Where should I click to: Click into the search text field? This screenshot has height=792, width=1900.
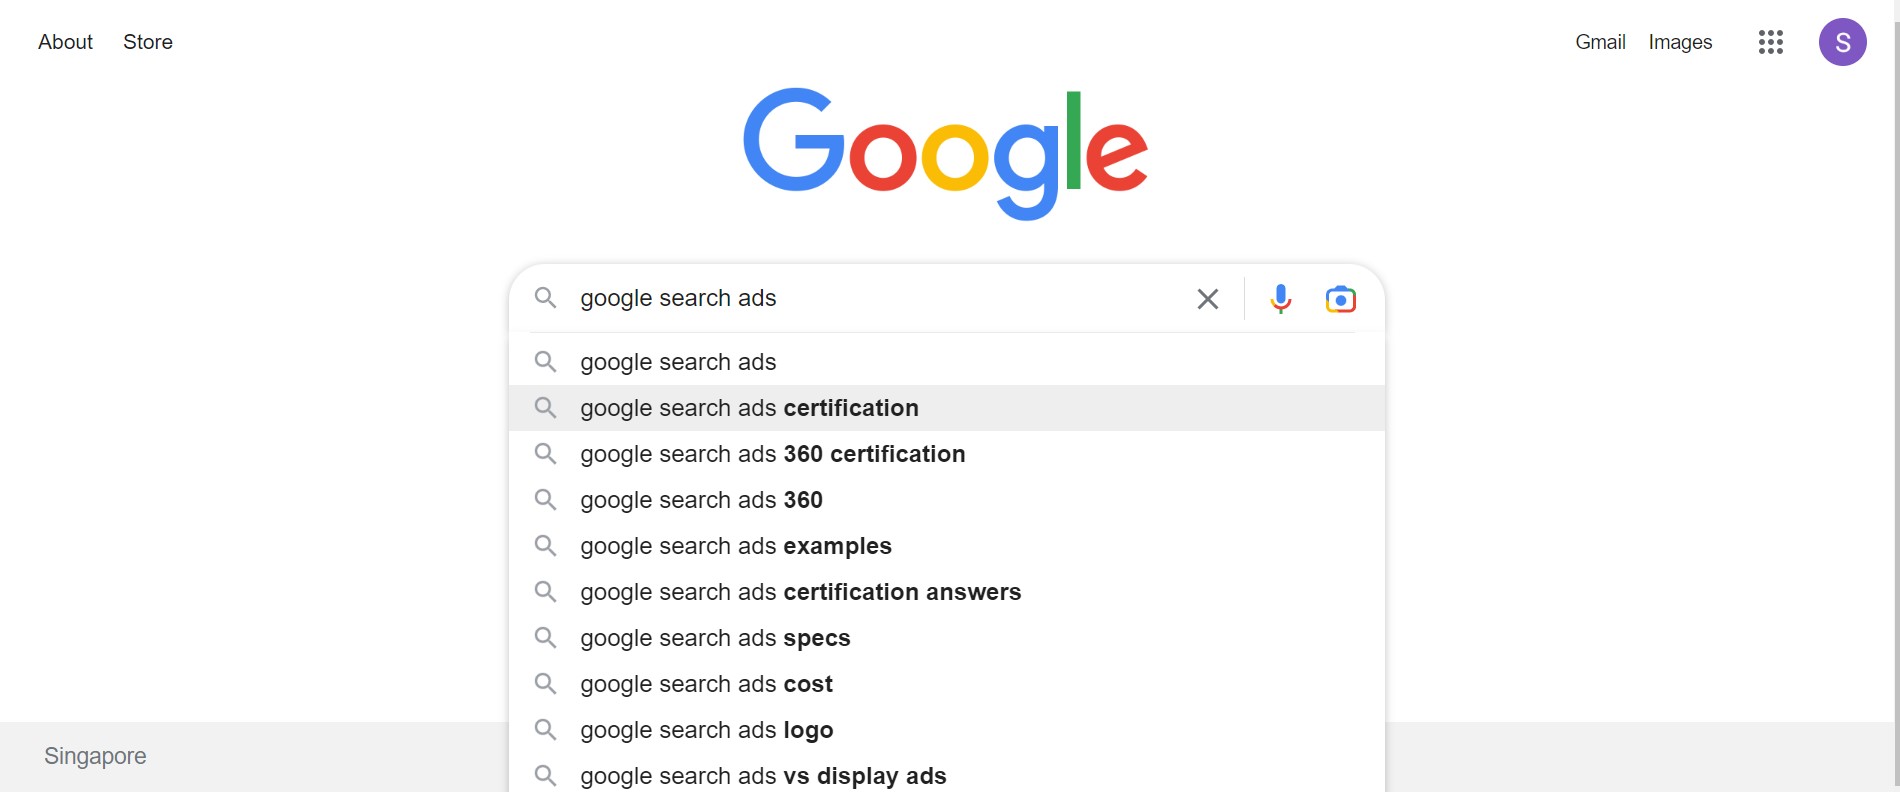(880, 298)
